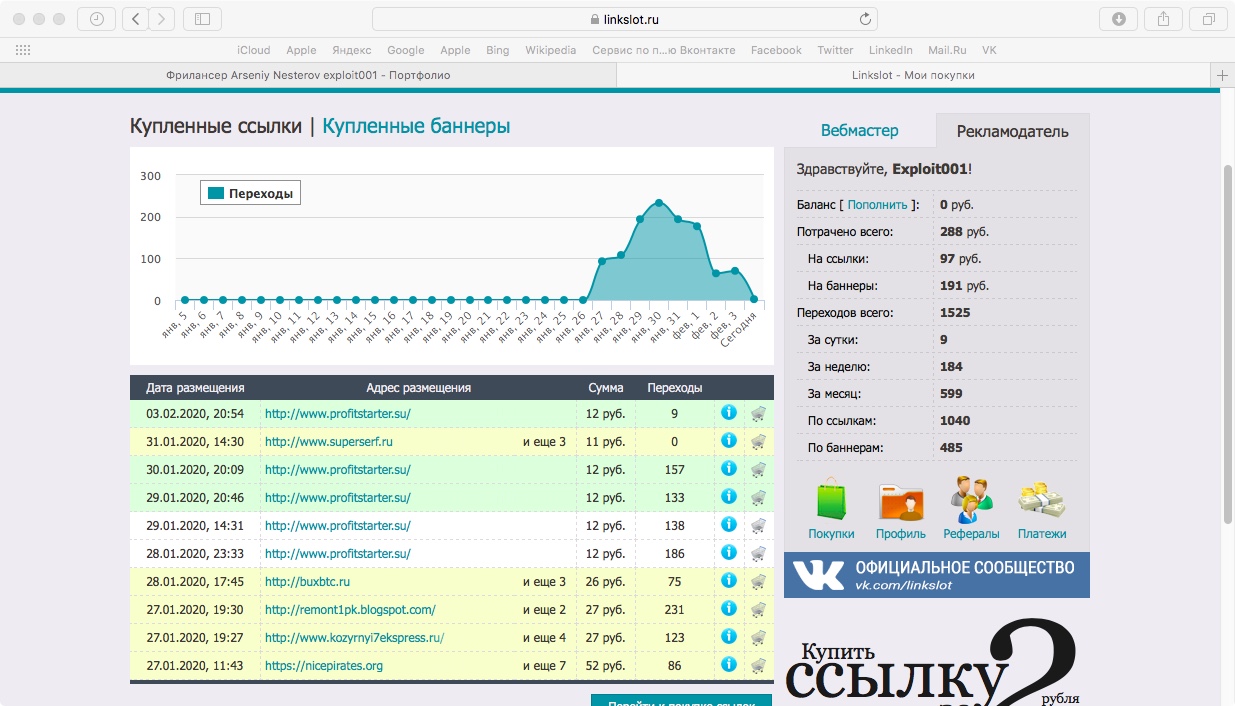Open Wikipedia bookmark
The width and height of the screenshot is (1235, 706).
coord(551,50)
